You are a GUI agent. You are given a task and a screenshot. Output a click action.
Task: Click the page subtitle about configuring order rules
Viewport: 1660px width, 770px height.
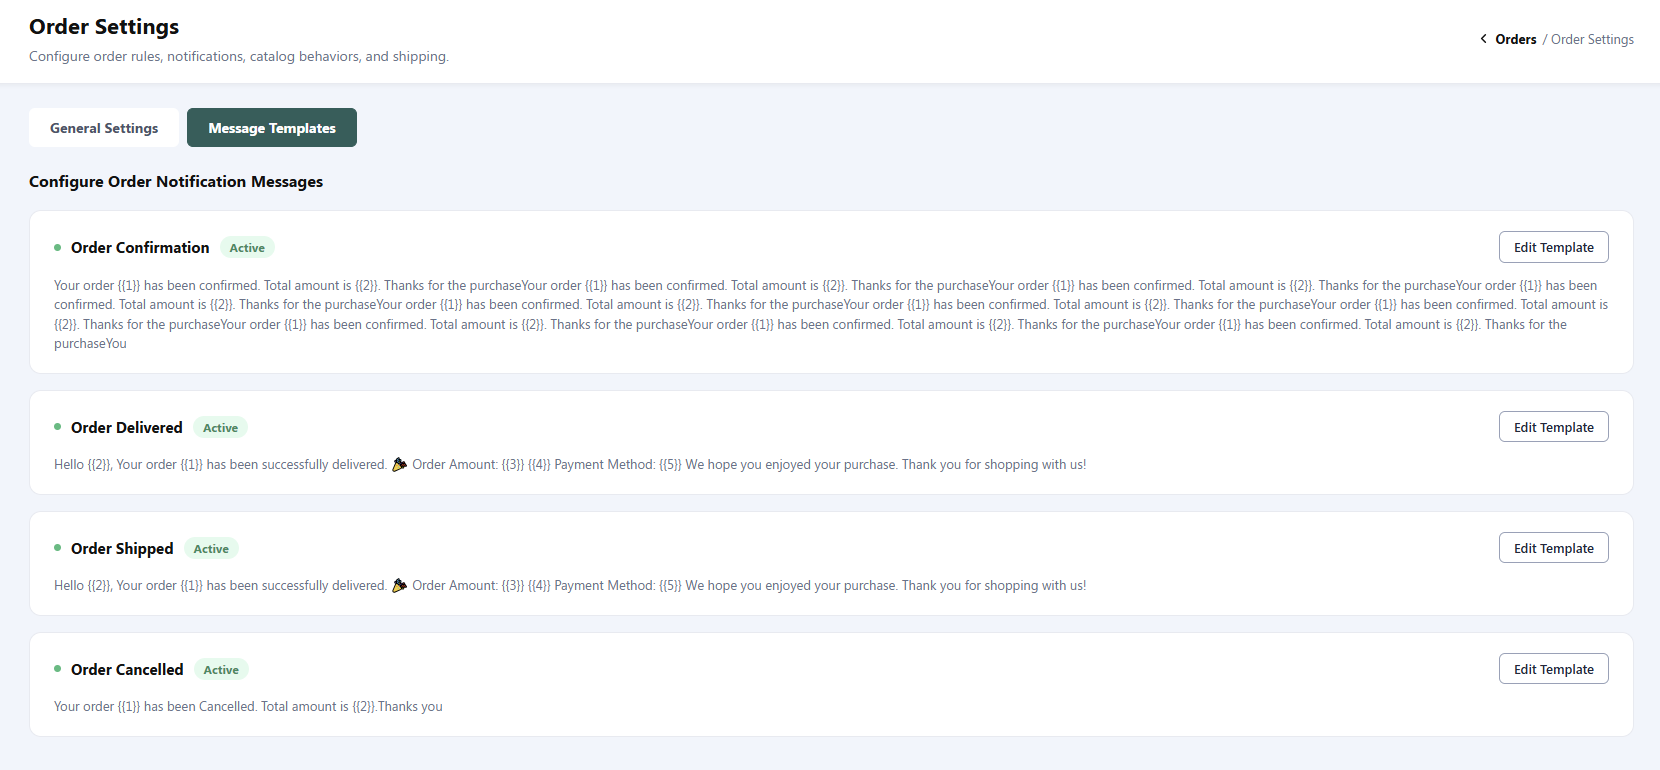click(x=239, y=56)
